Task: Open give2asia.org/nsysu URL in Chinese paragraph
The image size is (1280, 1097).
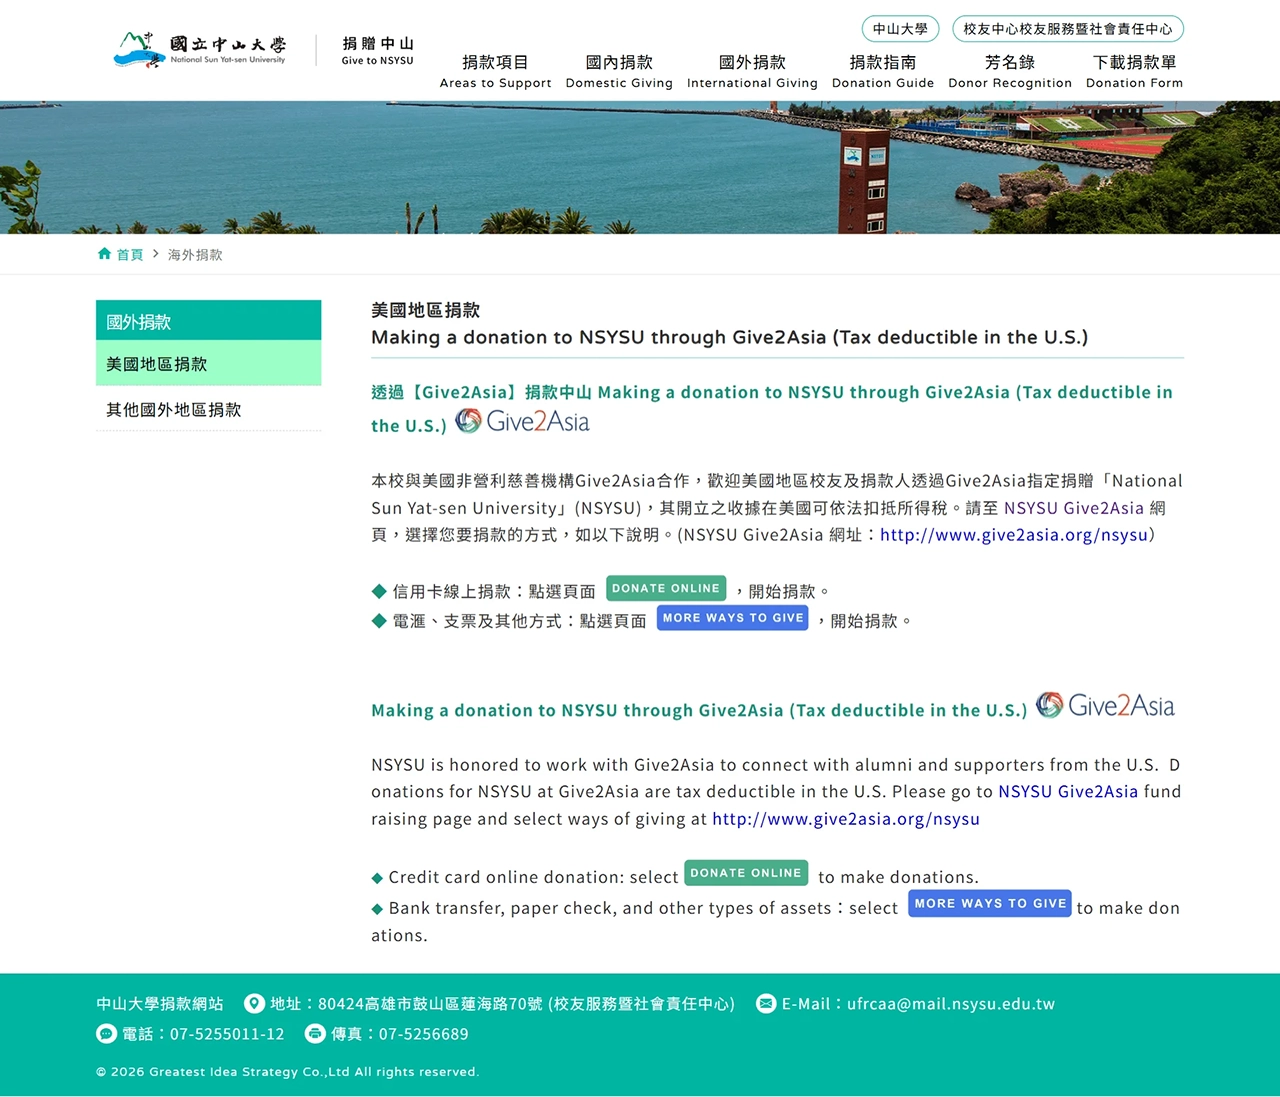Action: pos(1014,535)
